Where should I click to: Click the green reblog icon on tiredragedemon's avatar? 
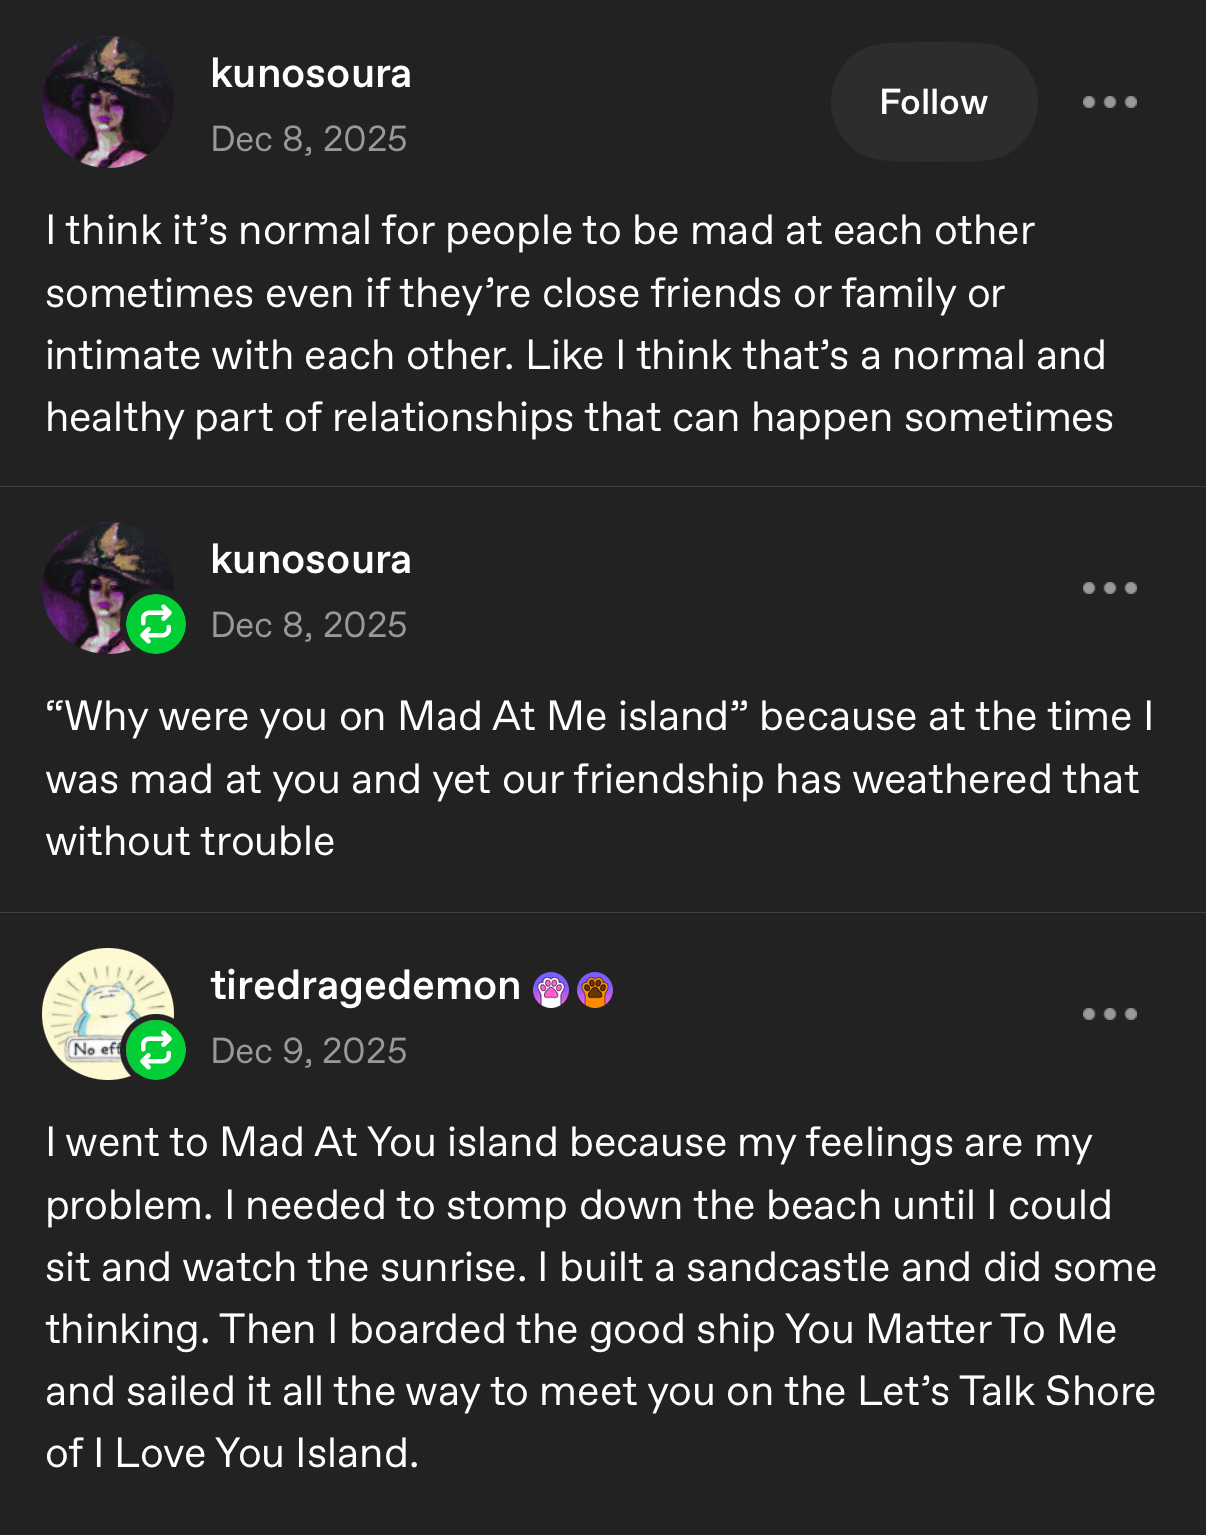[x=156, y=1050]
